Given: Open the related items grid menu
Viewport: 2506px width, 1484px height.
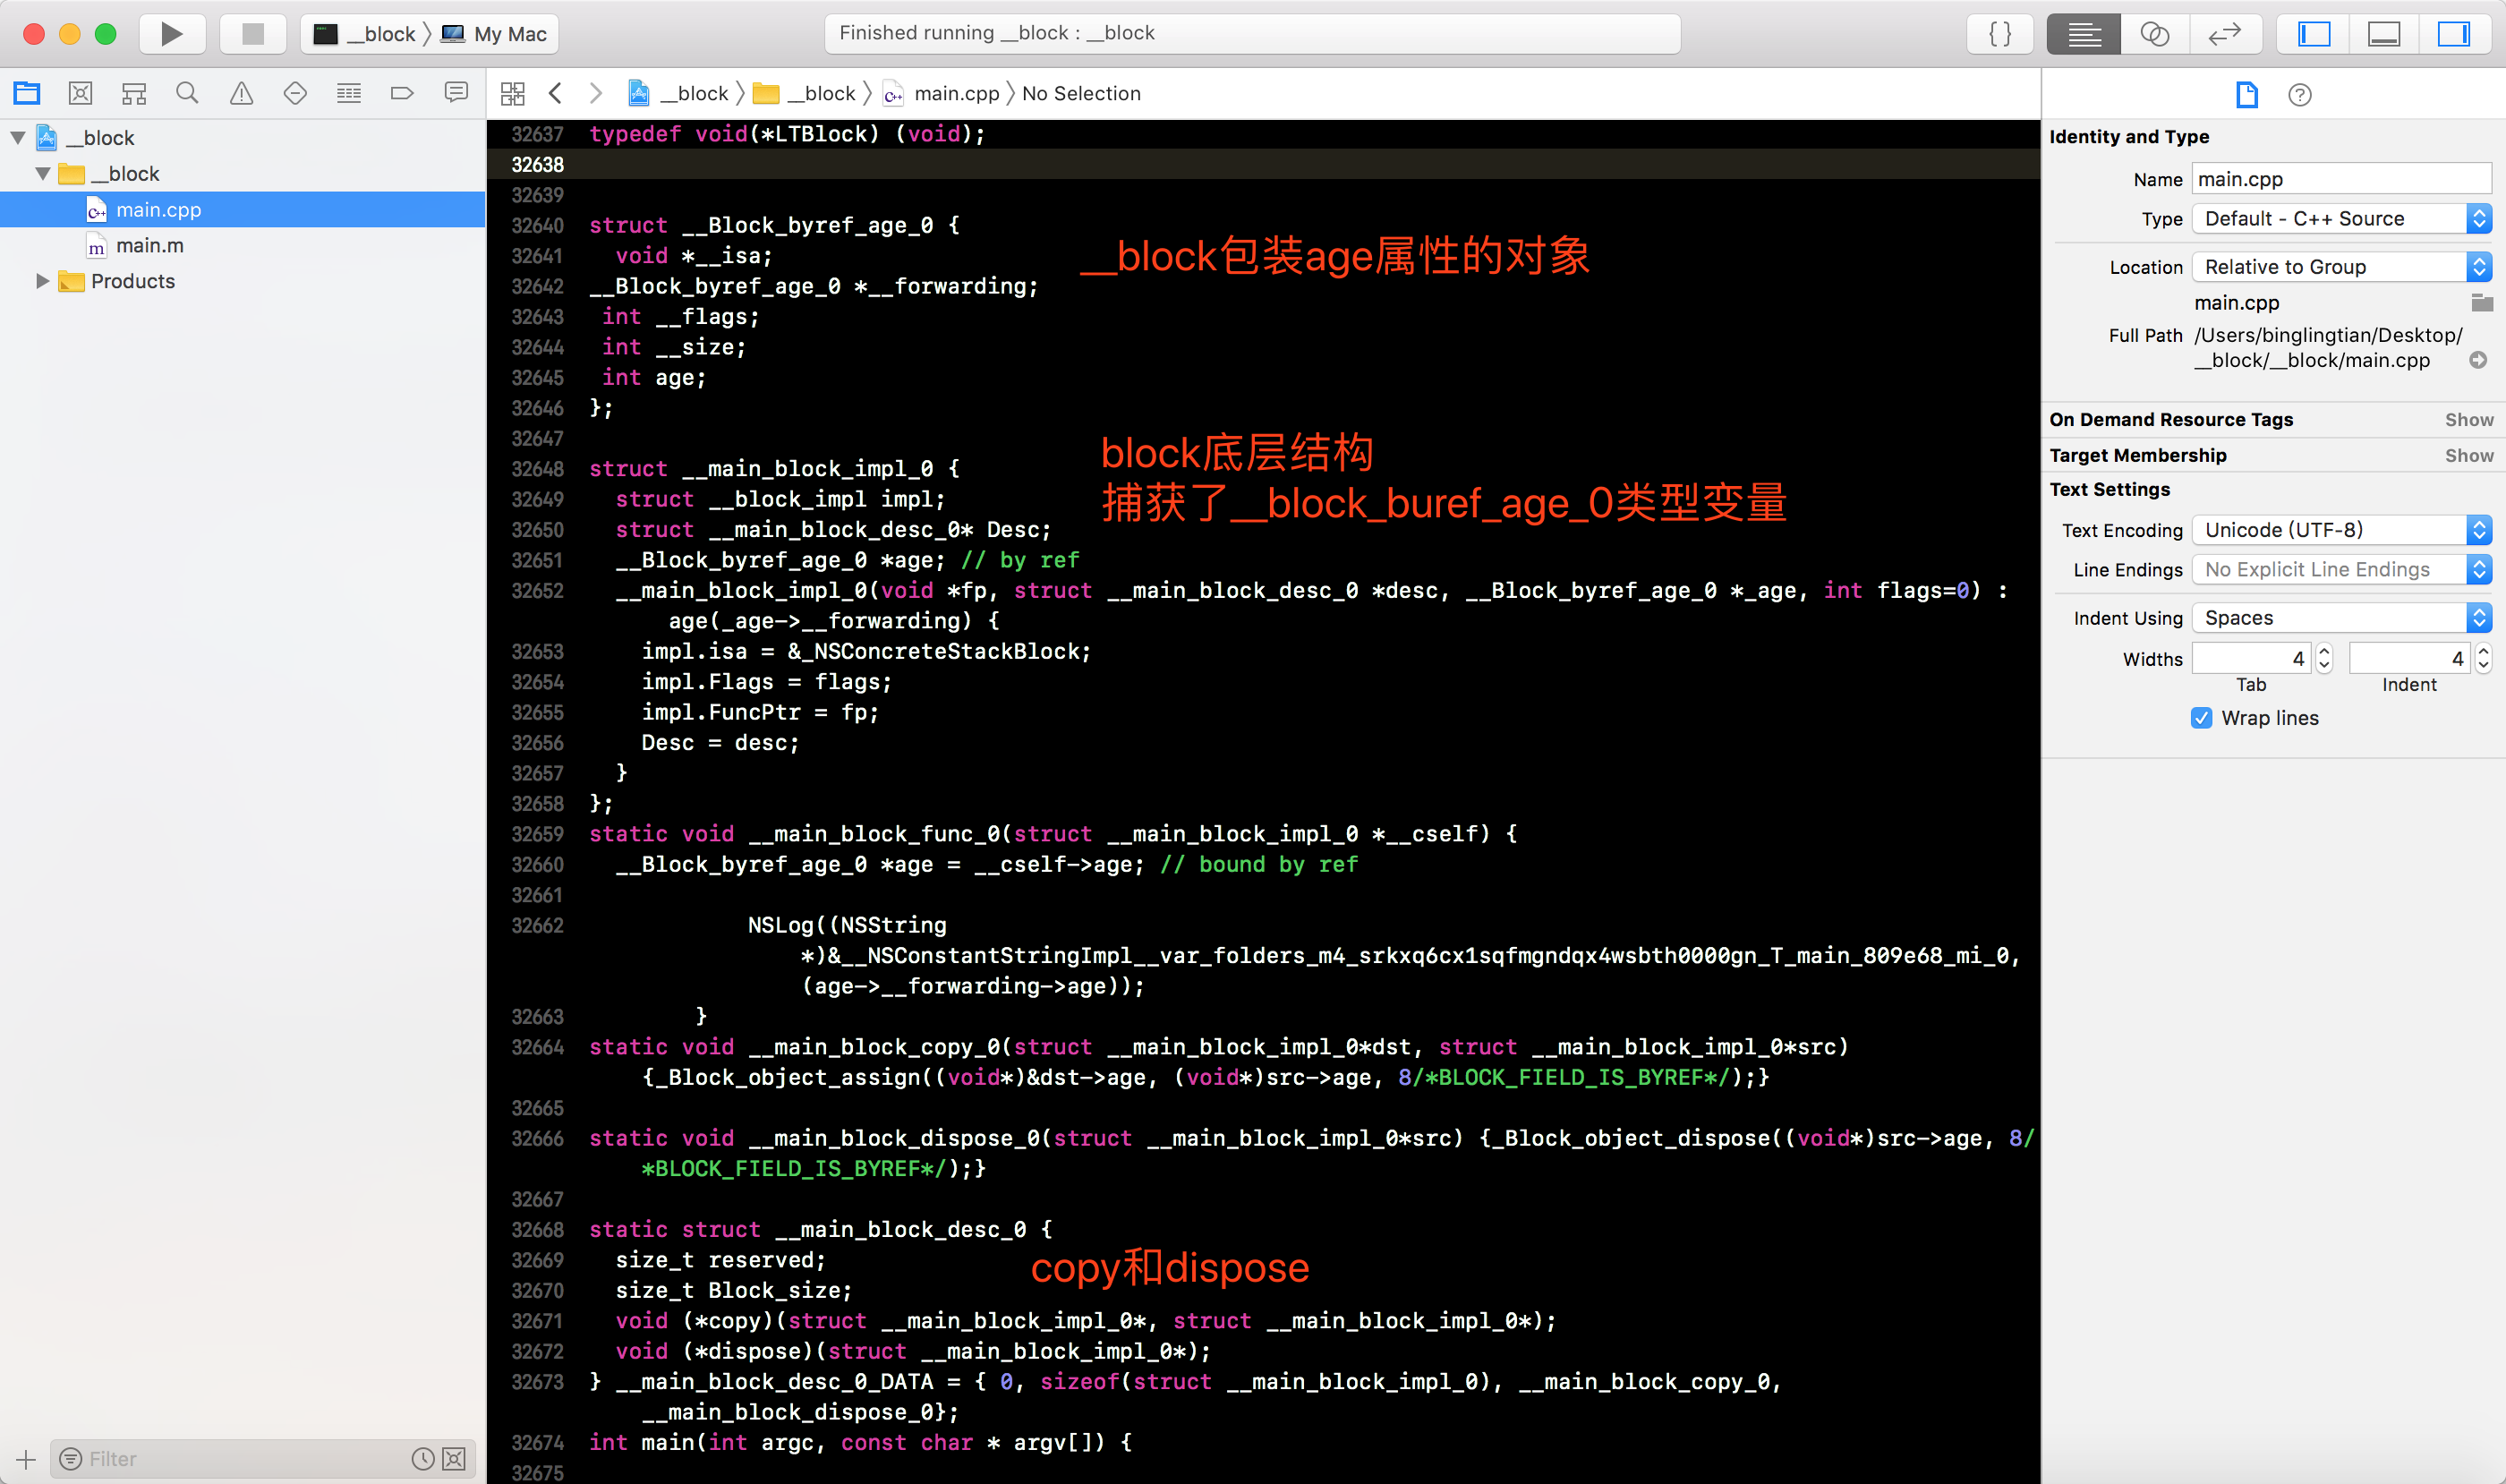Looking at the screenshot, I should (x=513, y=94).
